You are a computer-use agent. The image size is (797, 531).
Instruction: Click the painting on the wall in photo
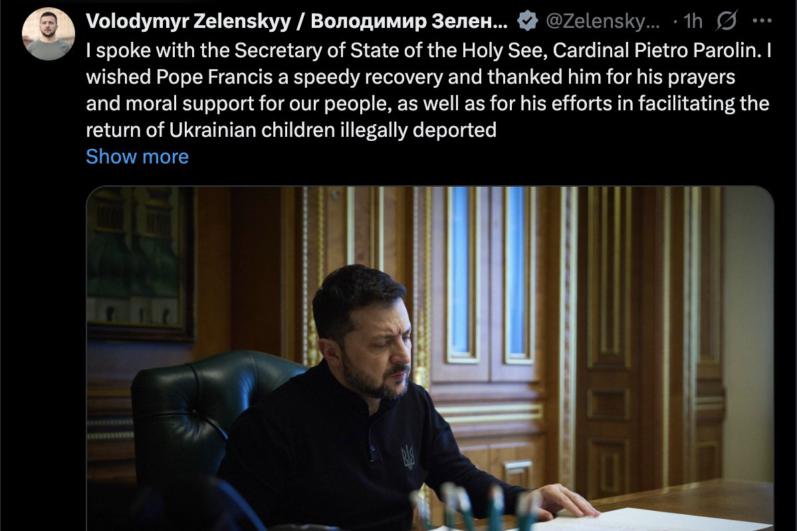[x=140, y=262]
